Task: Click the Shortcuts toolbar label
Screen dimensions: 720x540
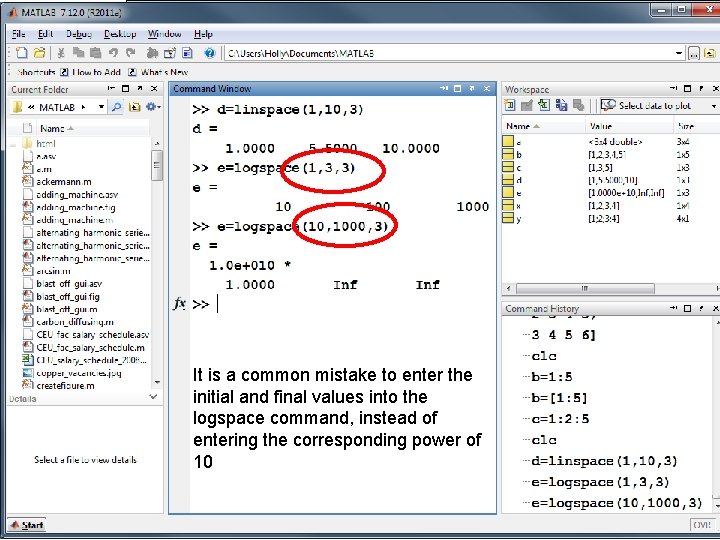Action: (x=36, y=72)
